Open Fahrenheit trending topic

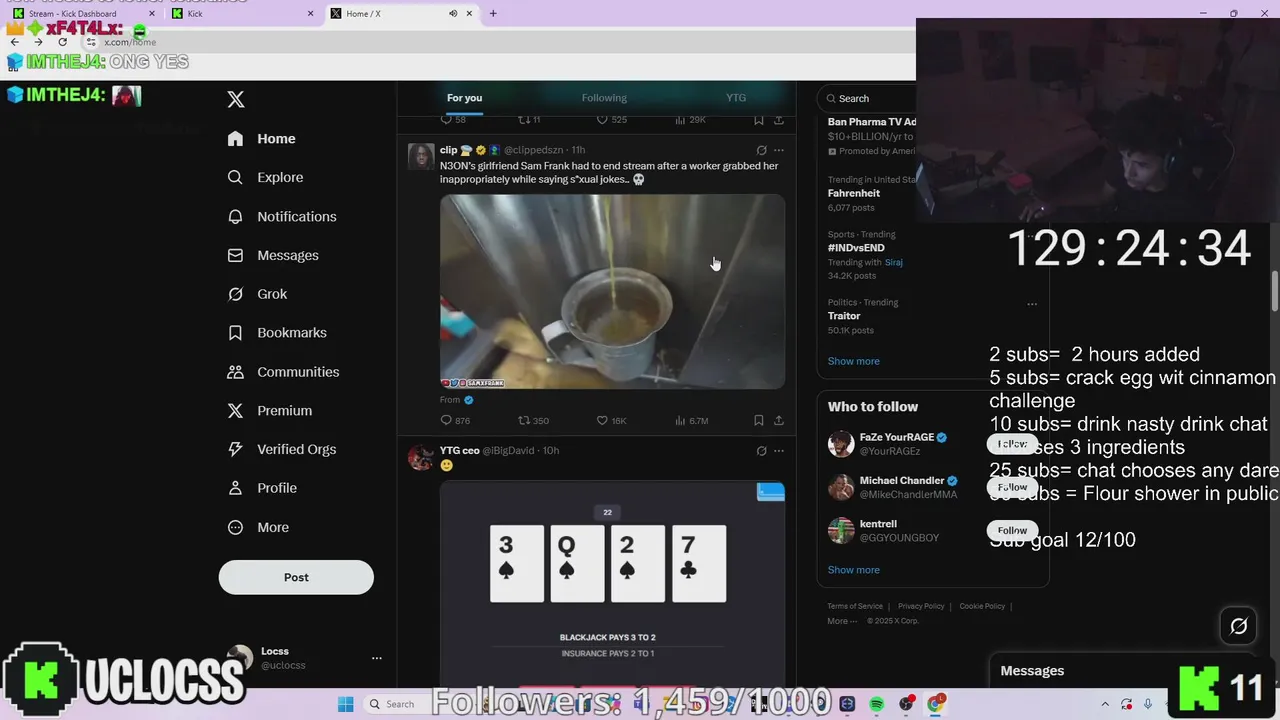tap(854, 193)
